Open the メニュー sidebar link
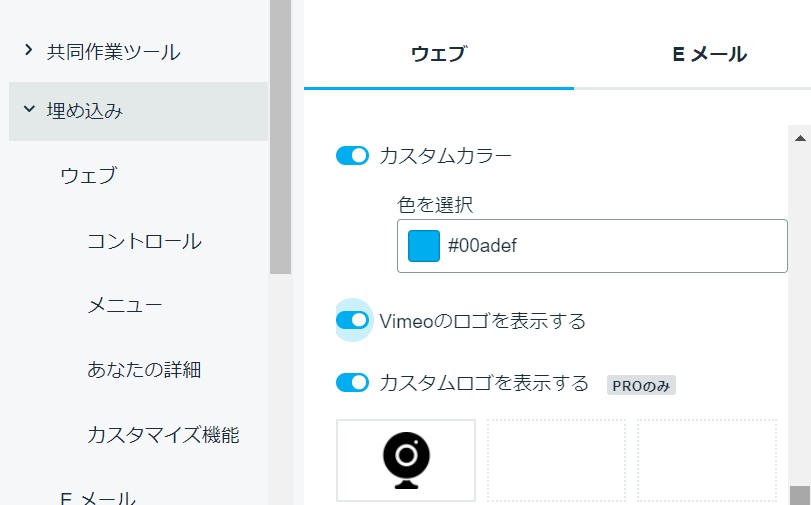 pos(125,305)
